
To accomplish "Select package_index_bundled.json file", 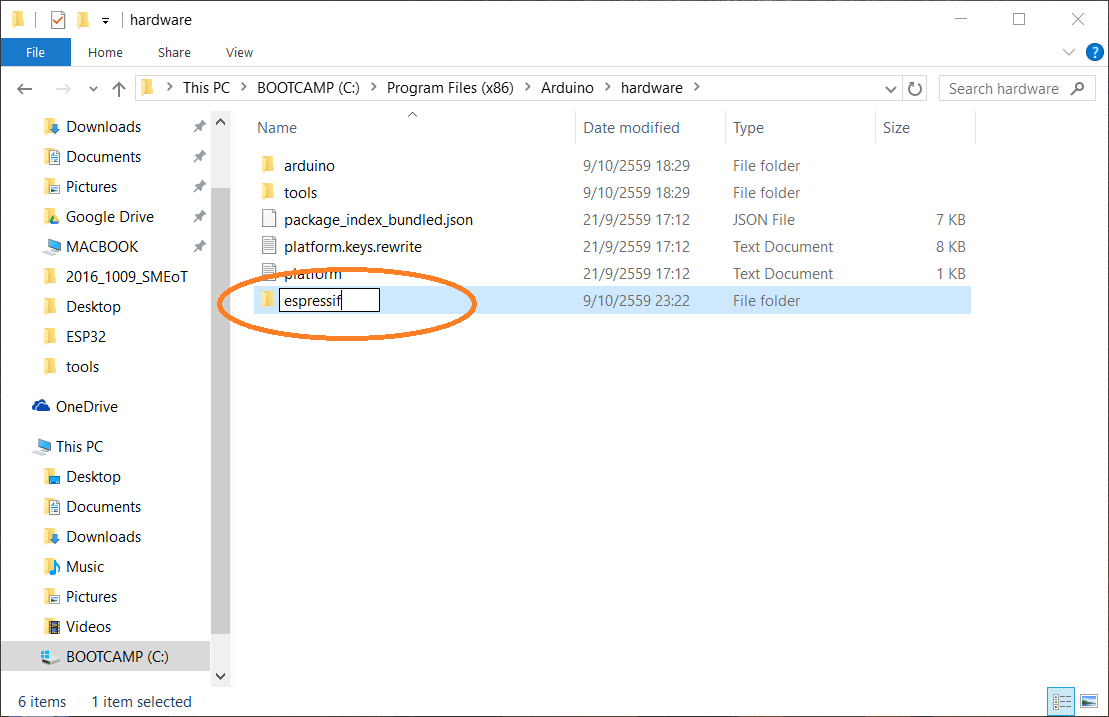I will pos(378,220).
